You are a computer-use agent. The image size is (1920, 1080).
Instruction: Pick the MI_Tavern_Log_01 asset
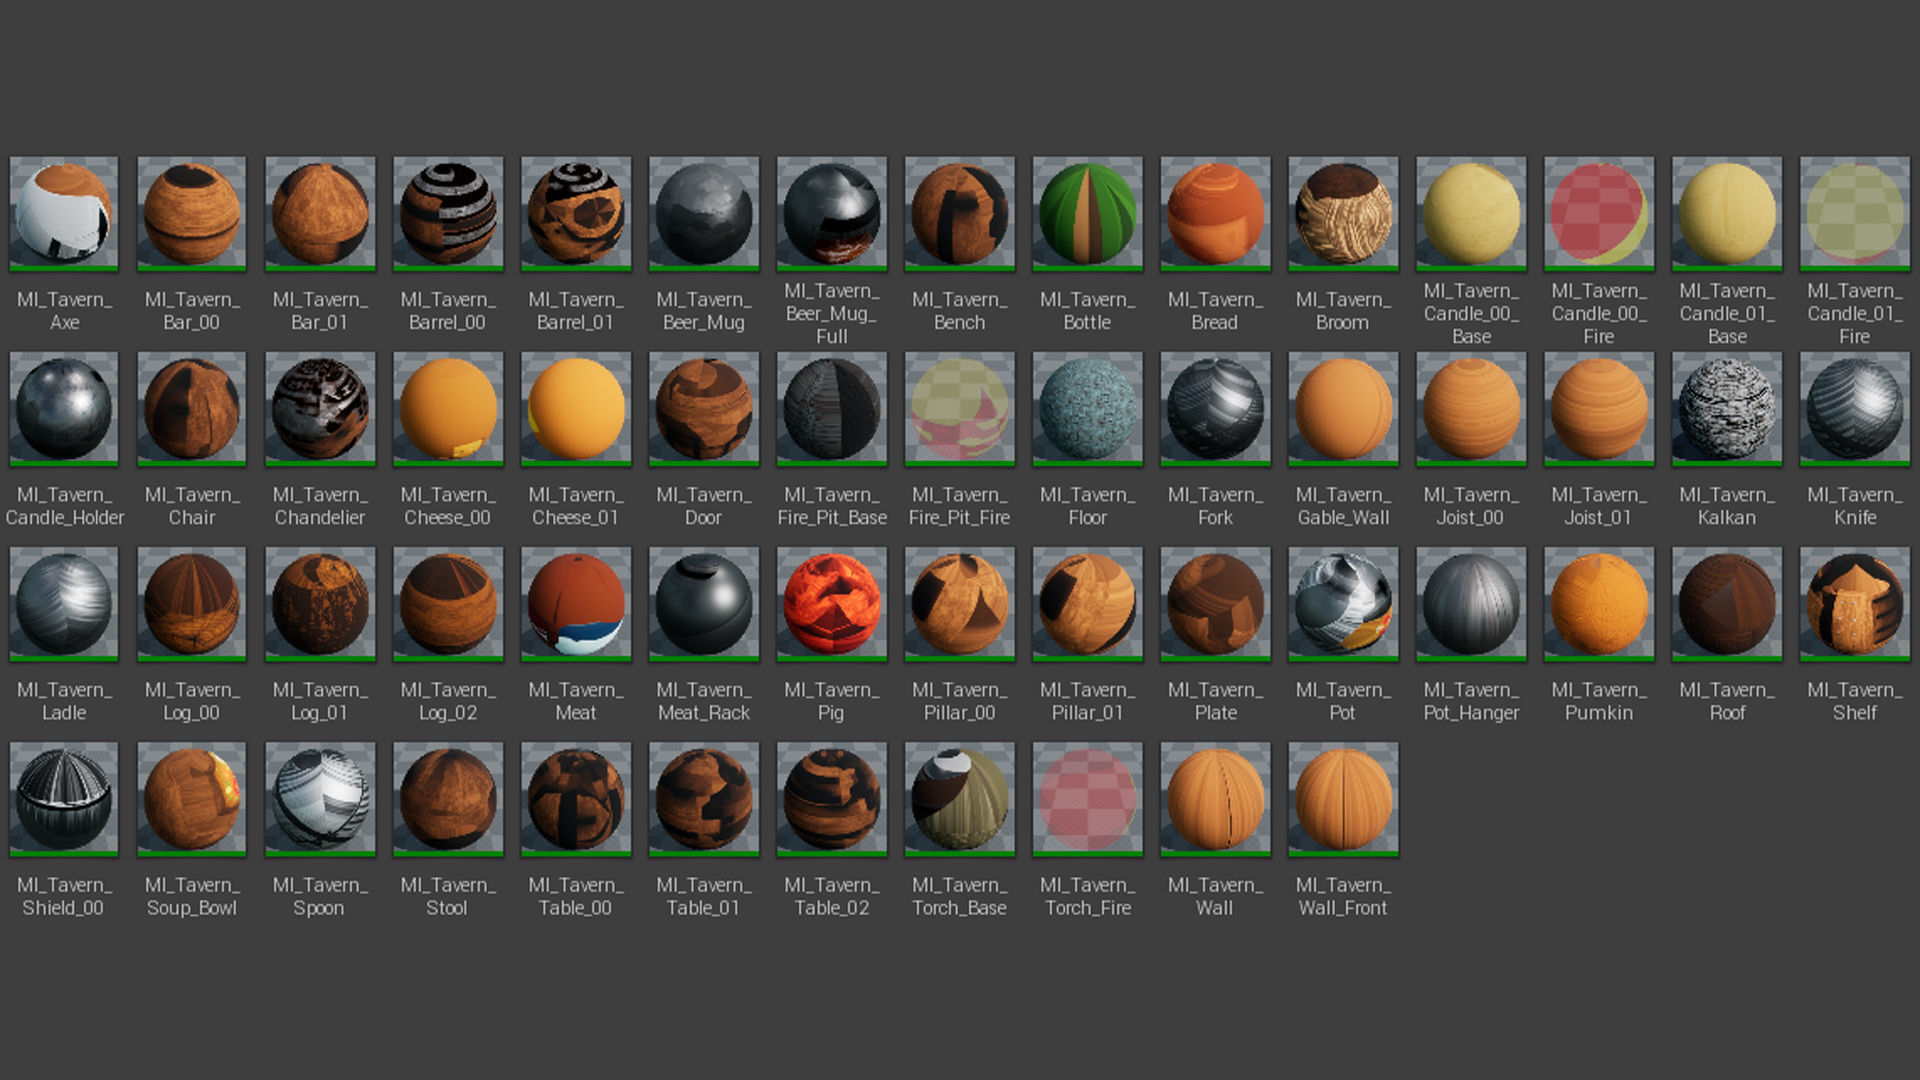(x=320, y=603)
